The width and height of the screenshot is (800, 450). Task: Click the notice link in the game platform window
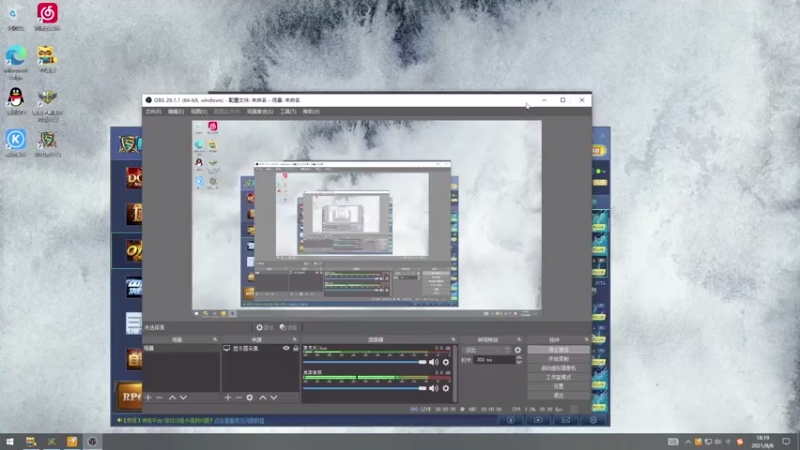tap(239, 421)
